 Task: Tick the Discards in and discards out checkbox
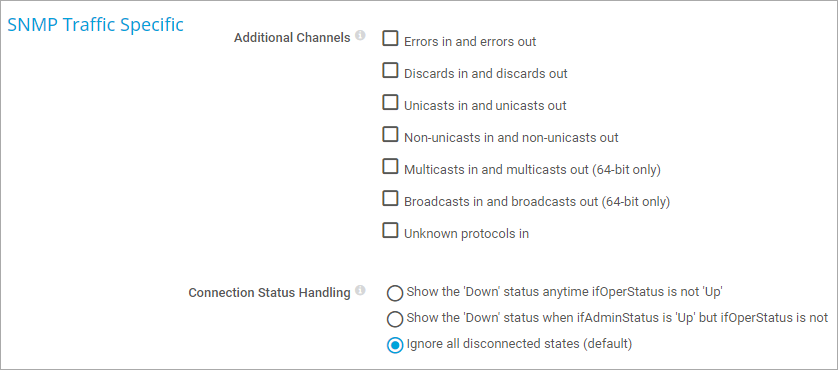point(391,71)
